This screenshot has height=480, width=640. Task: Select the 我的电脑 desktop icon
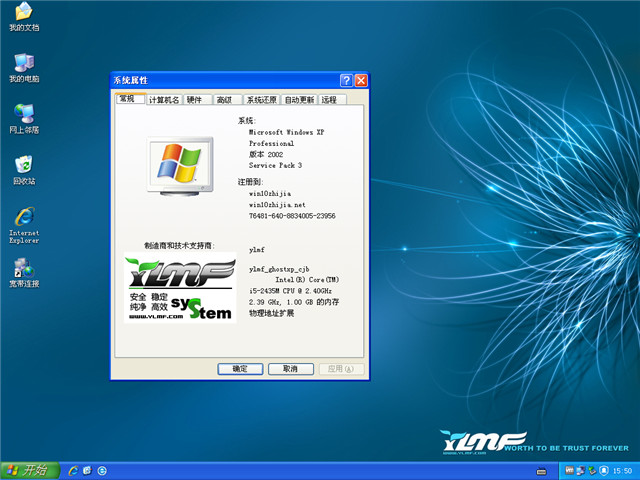[24, 67]
